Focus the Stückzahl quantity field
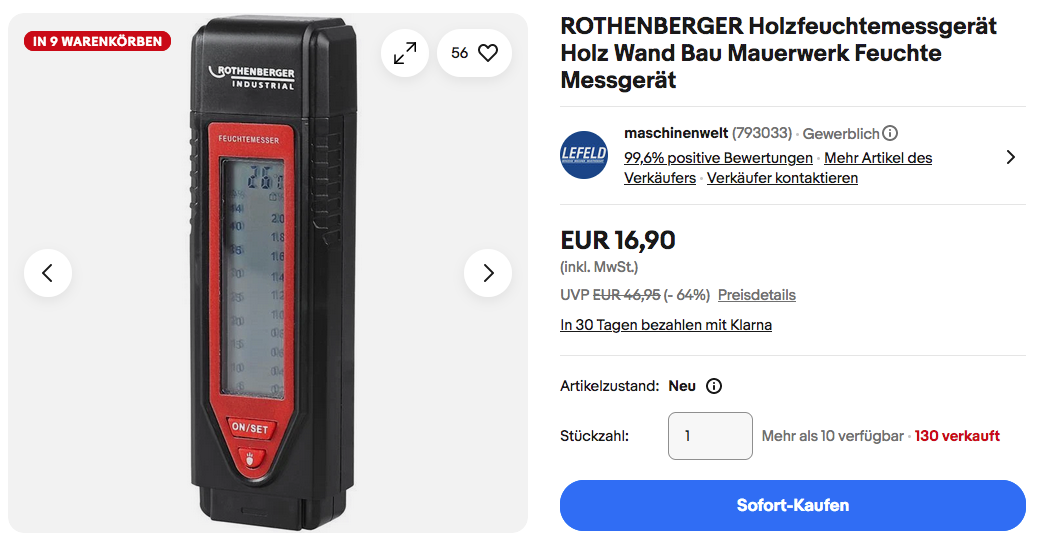 pyautogui.click(x=711, y=436)
